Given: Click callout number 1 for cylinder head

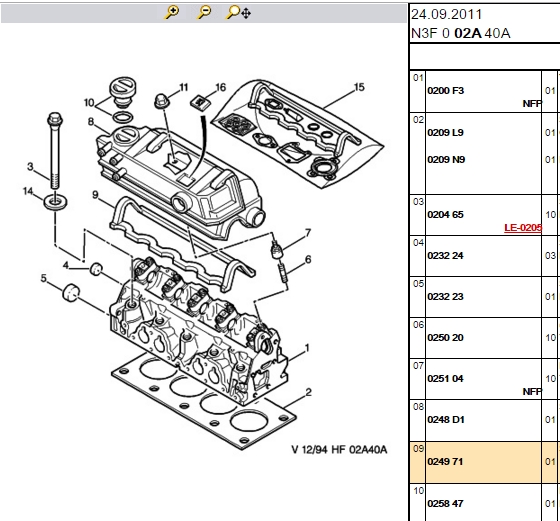Looking at the screenshot, I should point(307,347).
